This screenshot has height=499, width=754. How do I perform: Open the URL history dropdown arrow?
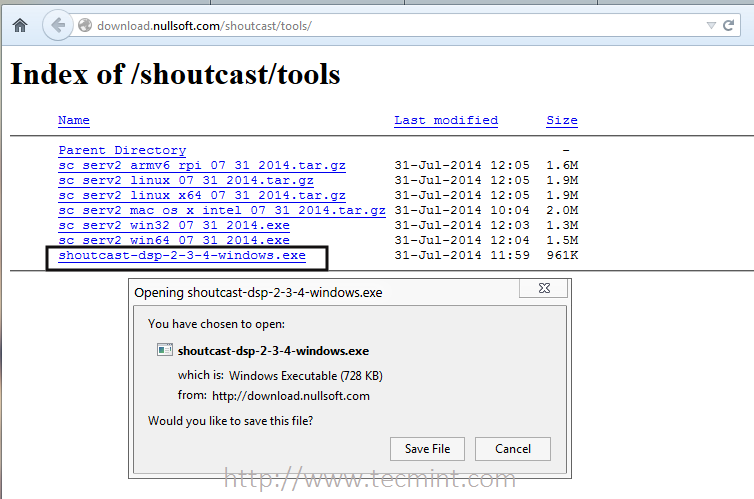[711, 25]
